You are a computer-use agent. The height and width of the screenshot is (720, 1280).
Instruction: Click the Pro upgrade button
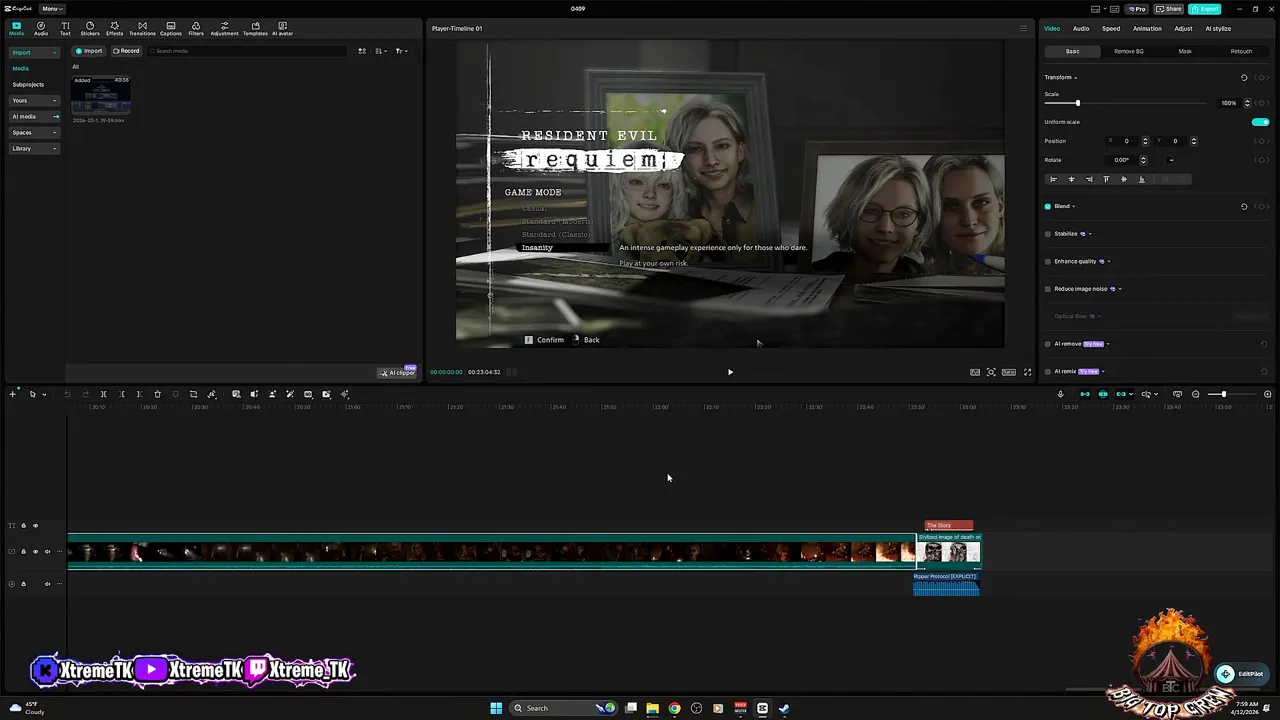pyautogui.click(x=1136, y=9)
